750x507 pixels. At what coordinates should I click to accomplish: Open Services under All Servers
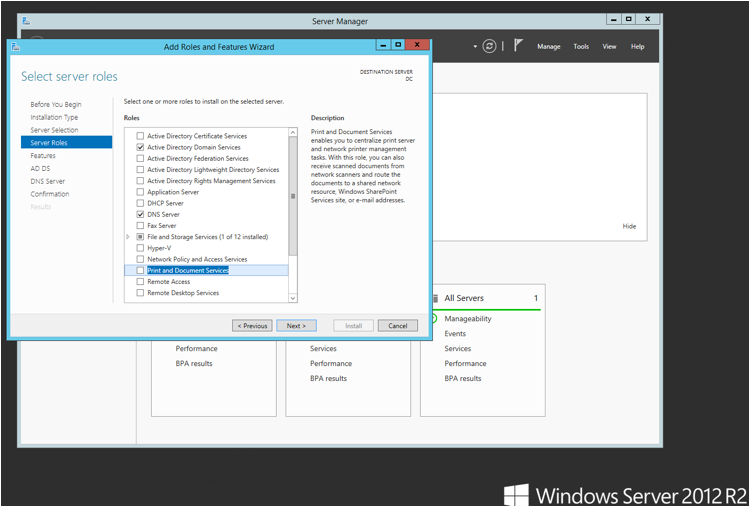coord(458,349)
